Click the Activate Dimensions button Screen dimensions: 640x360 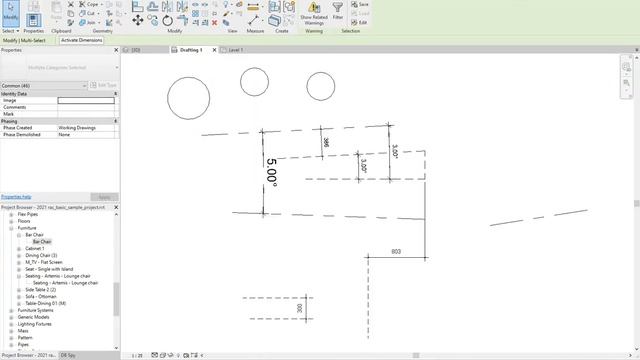[82, 40]
